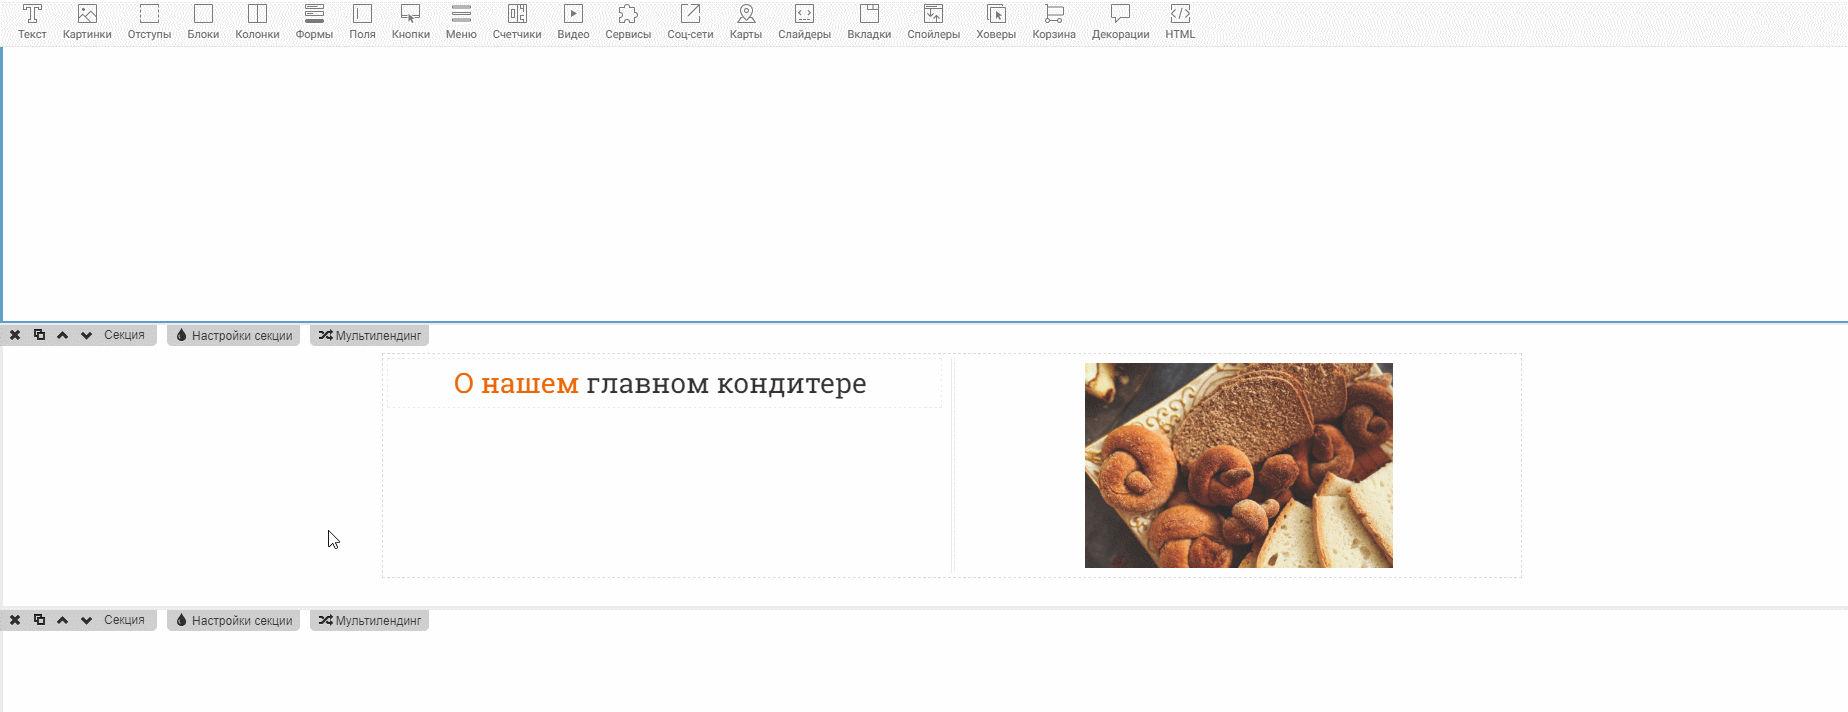Move the confectioner section up

tap(63, 336)
